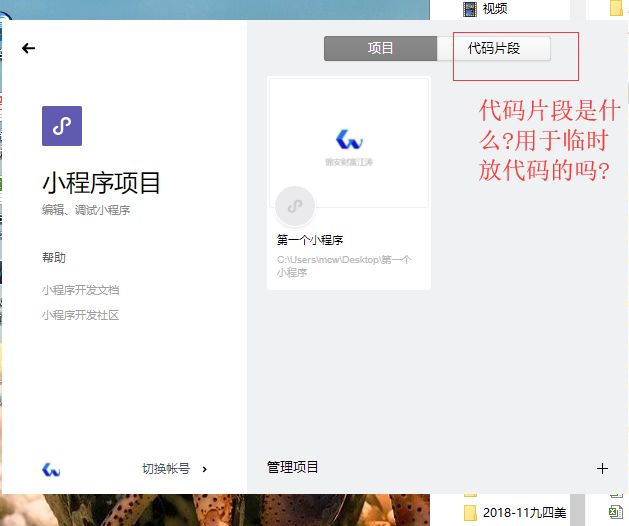Click 管理项目 to manage projects
The image size is (629, 526).
pyautogui.click(x=292, y=467)
